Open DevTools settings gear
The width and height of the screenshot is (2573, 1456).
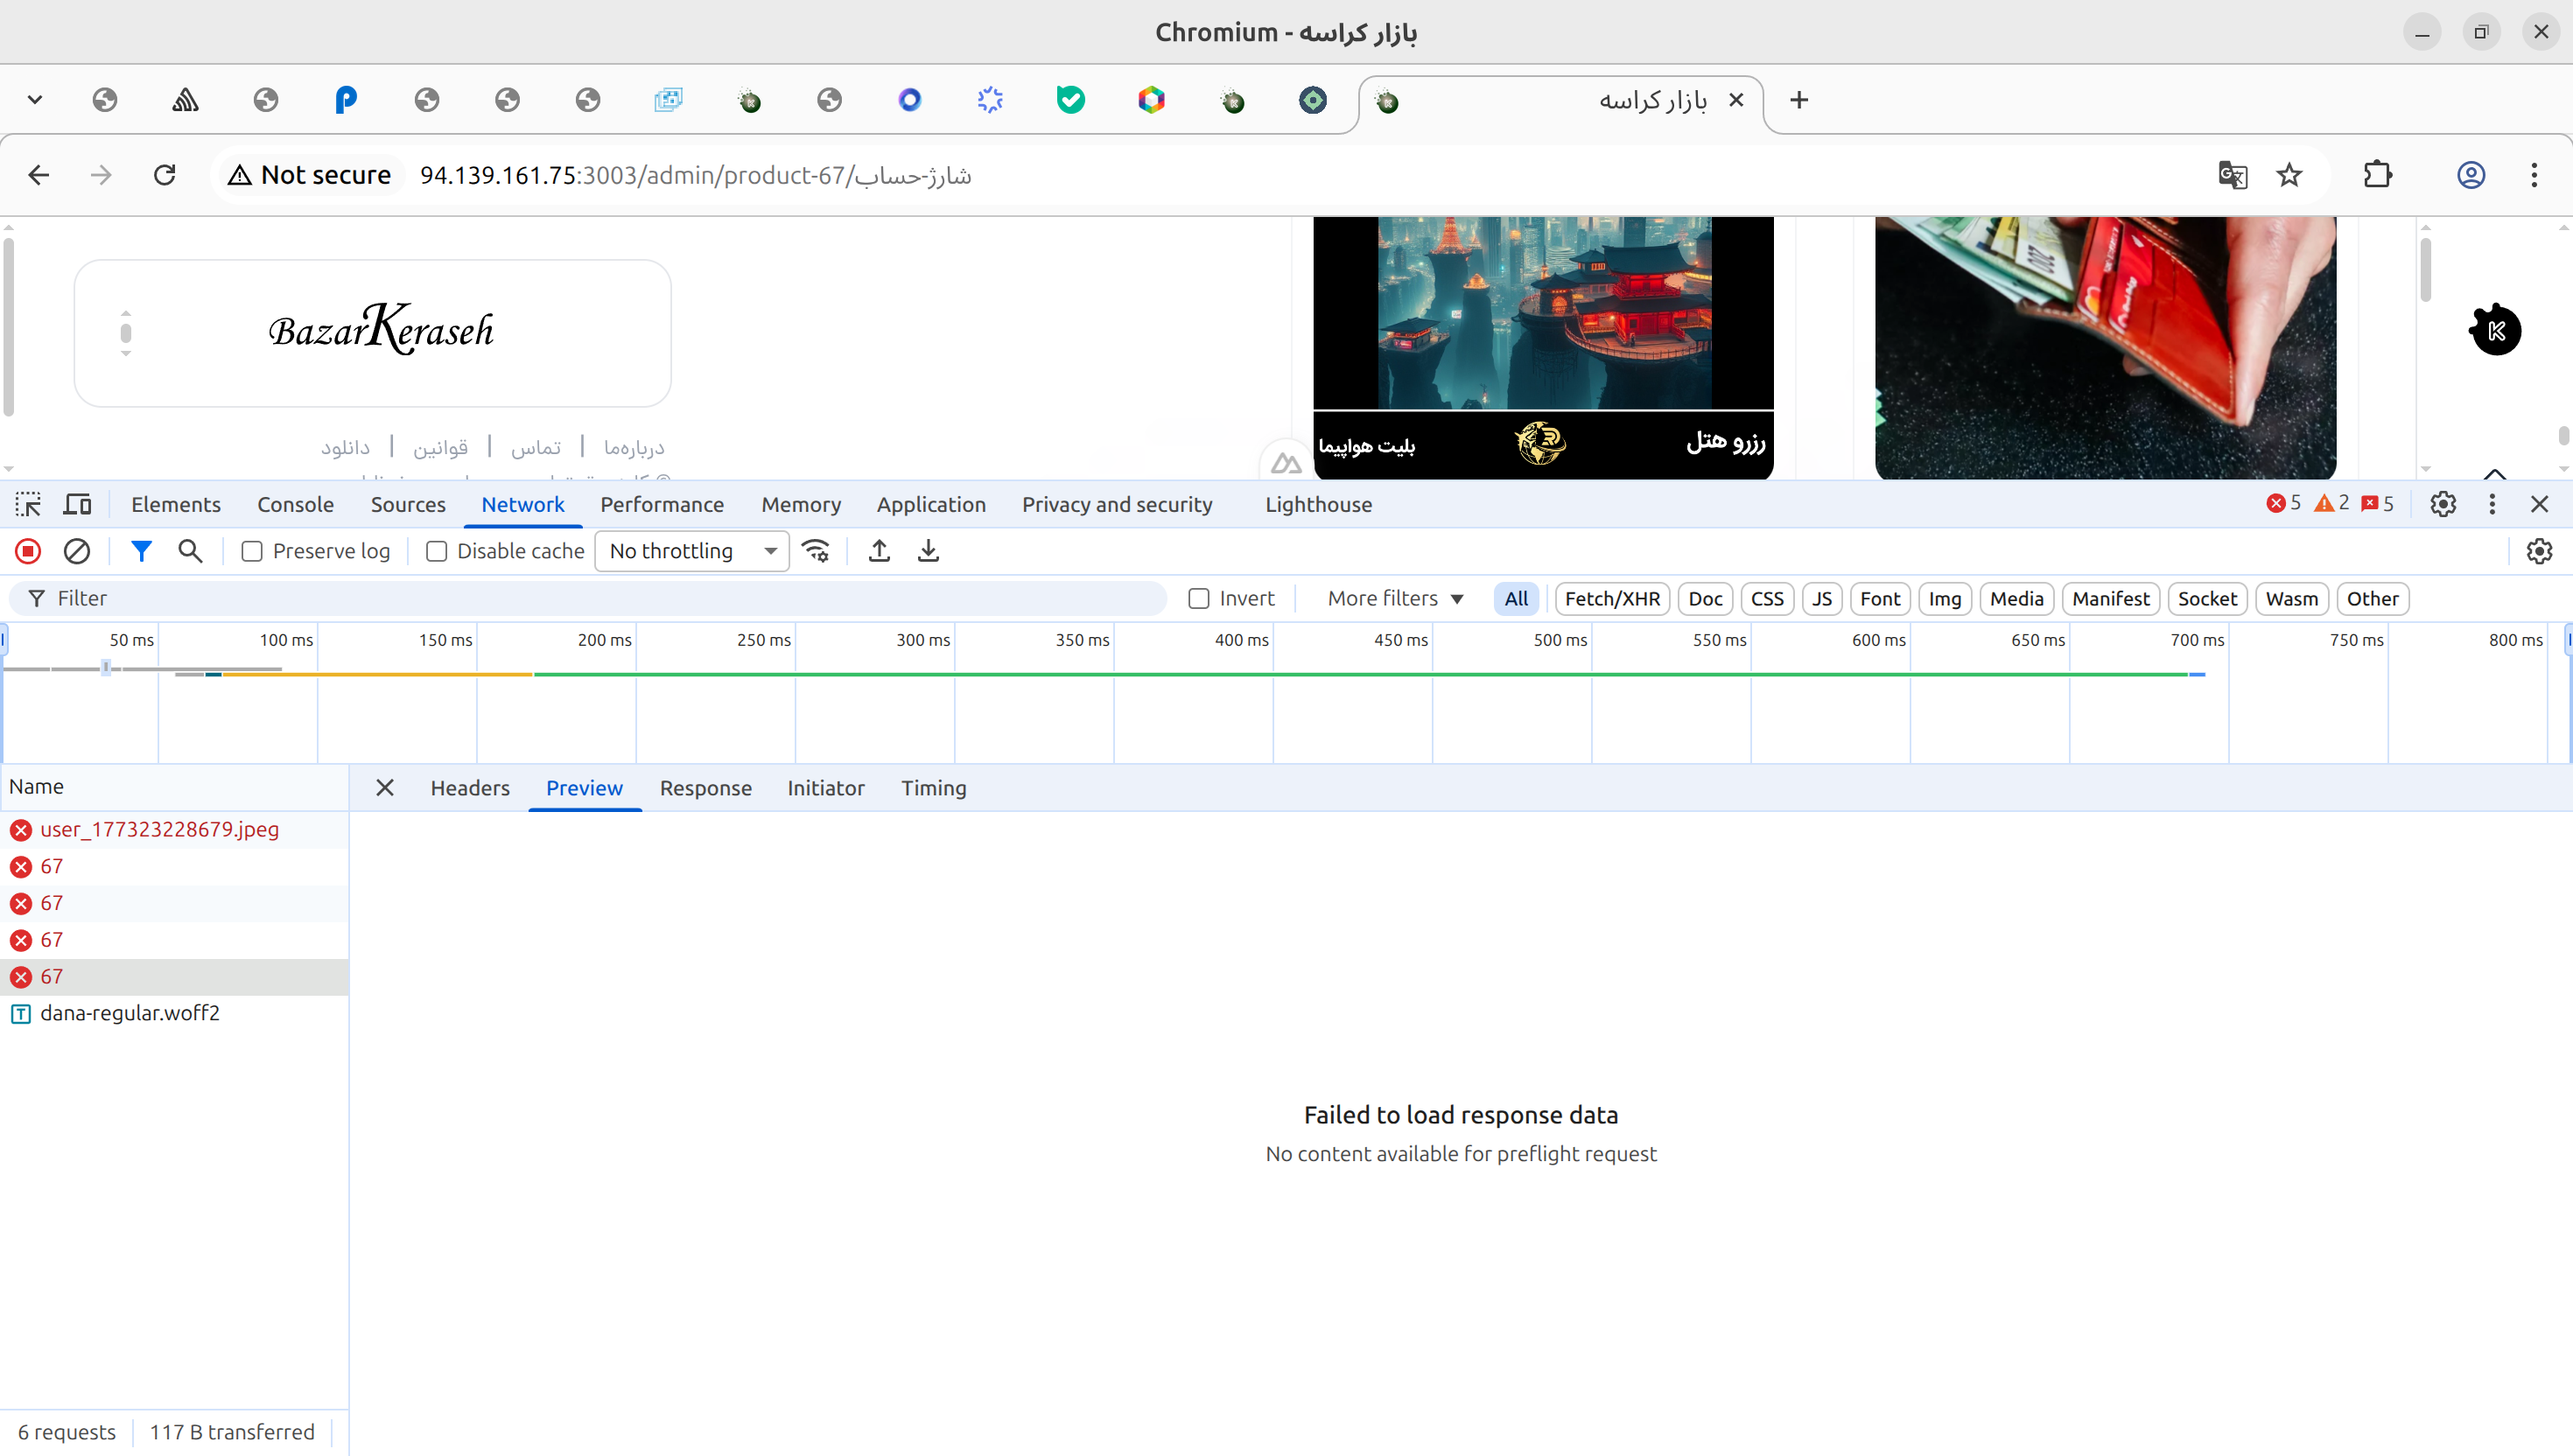pyautogui.click(x=2443, y=504)
